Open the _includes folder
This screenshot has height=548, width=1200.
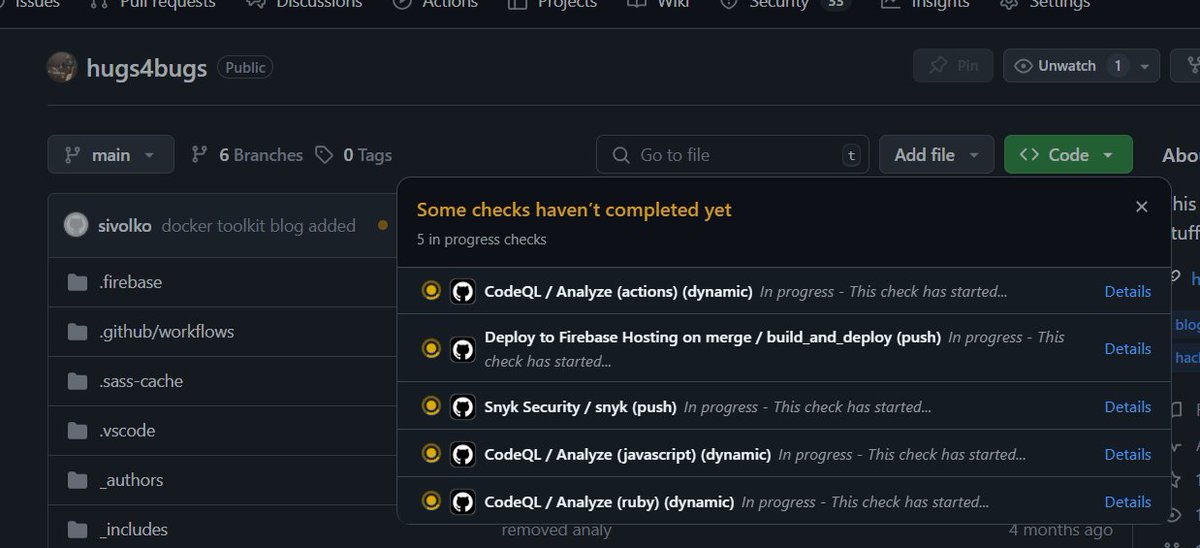[133, 530]
